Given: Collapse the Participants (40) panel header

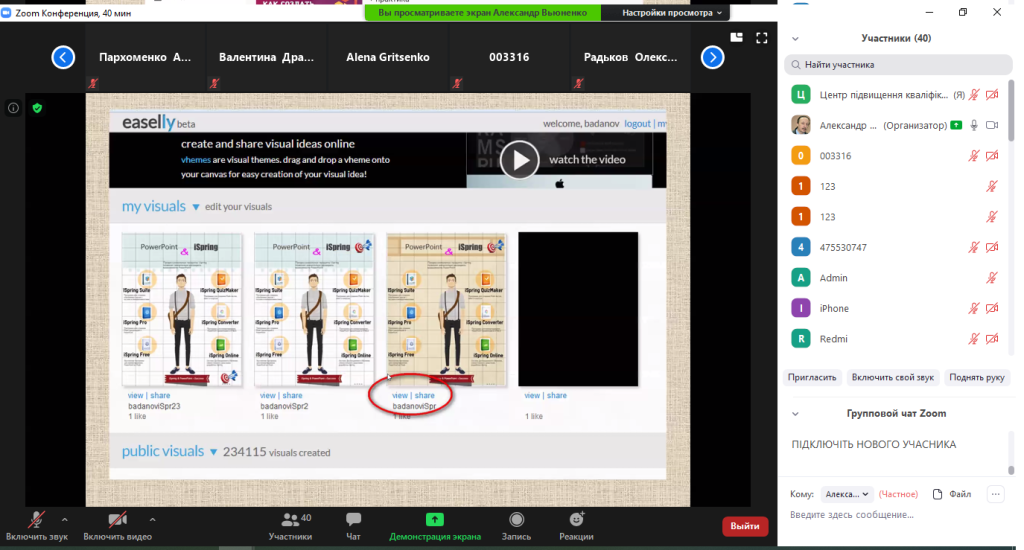Looking at the screenshot, I should [795, 38].
